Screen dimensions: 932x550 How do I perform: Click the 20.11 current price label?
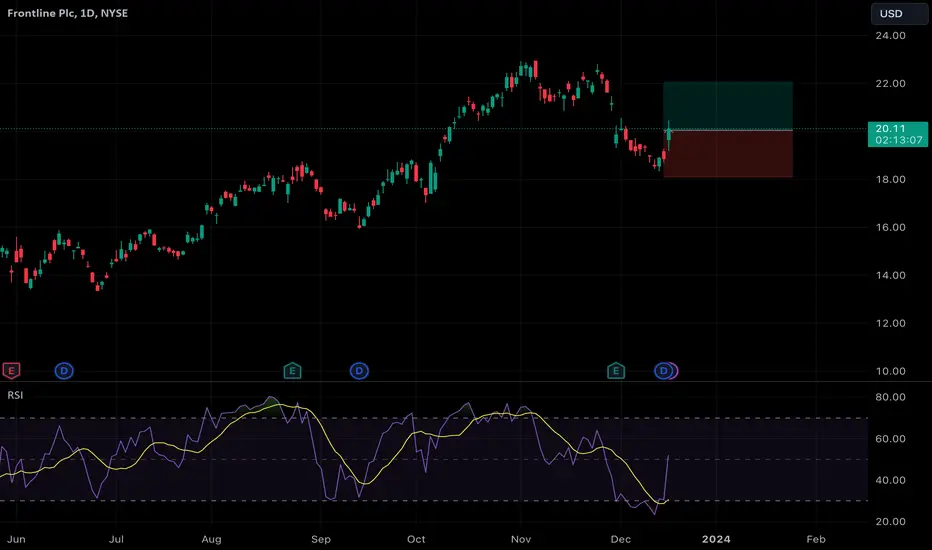click(x=898, y=134)
